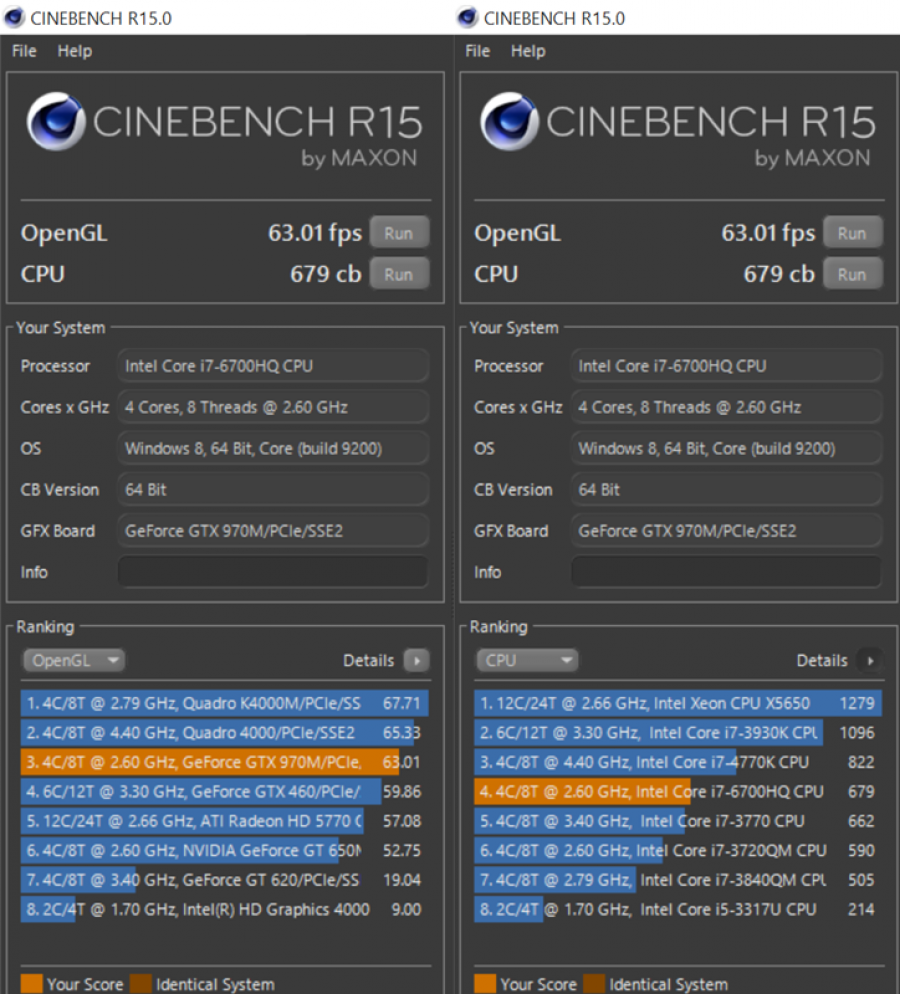Click the Your Score orange swatch in left window
900x994 pixels.
pos(31,984)
